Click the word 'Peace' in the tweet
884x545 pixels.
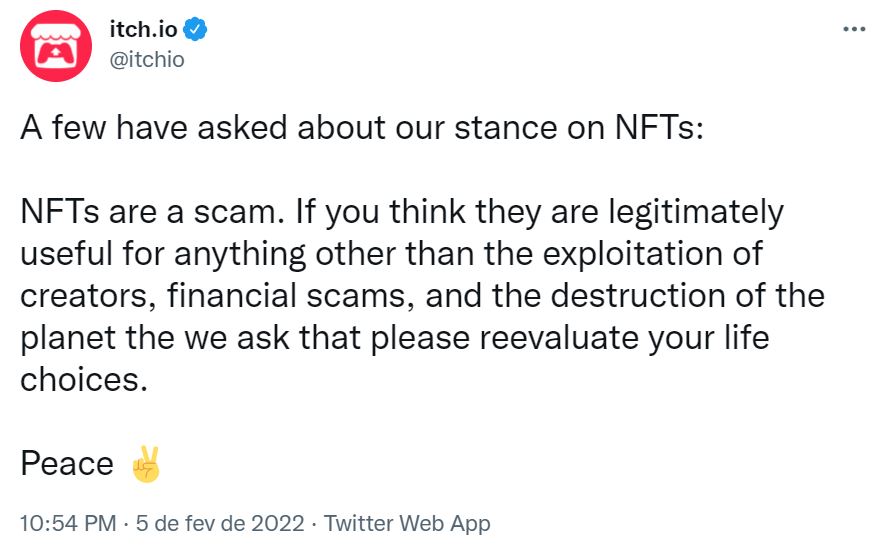pyautogui.click(x=67, y=464)
